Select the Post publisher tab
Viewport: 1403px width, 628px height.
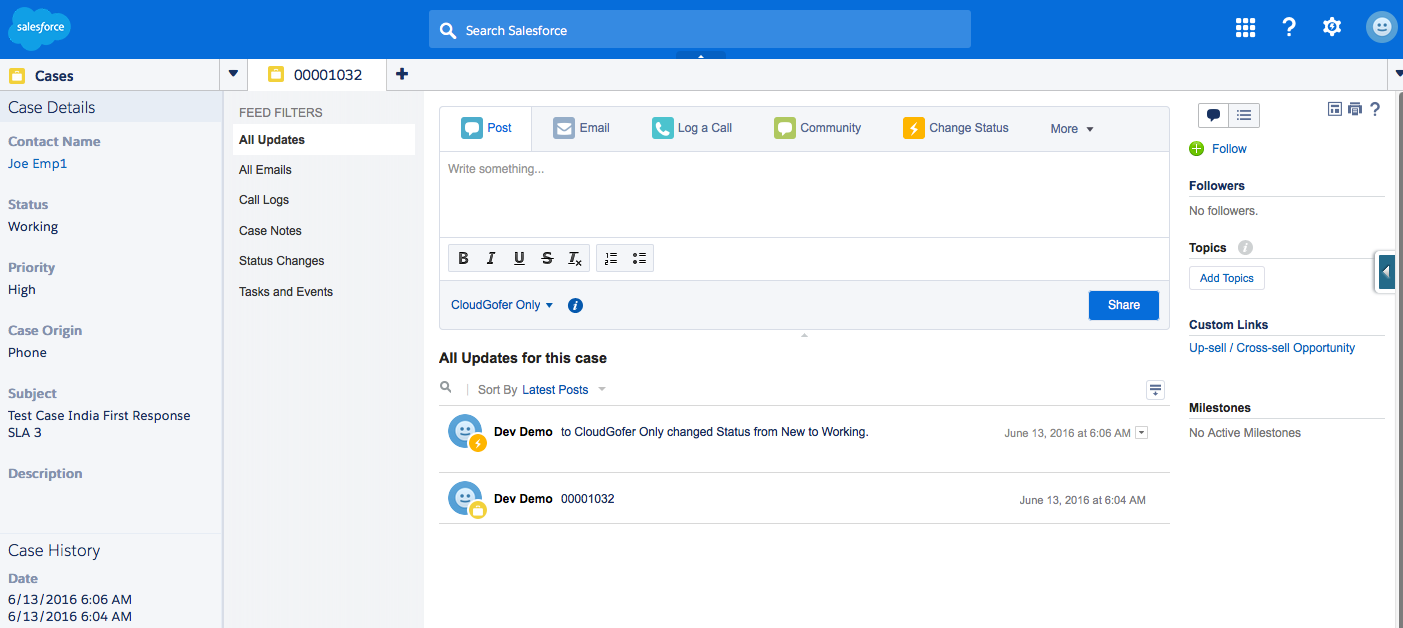pyautogui.click(x=486, y=128)
